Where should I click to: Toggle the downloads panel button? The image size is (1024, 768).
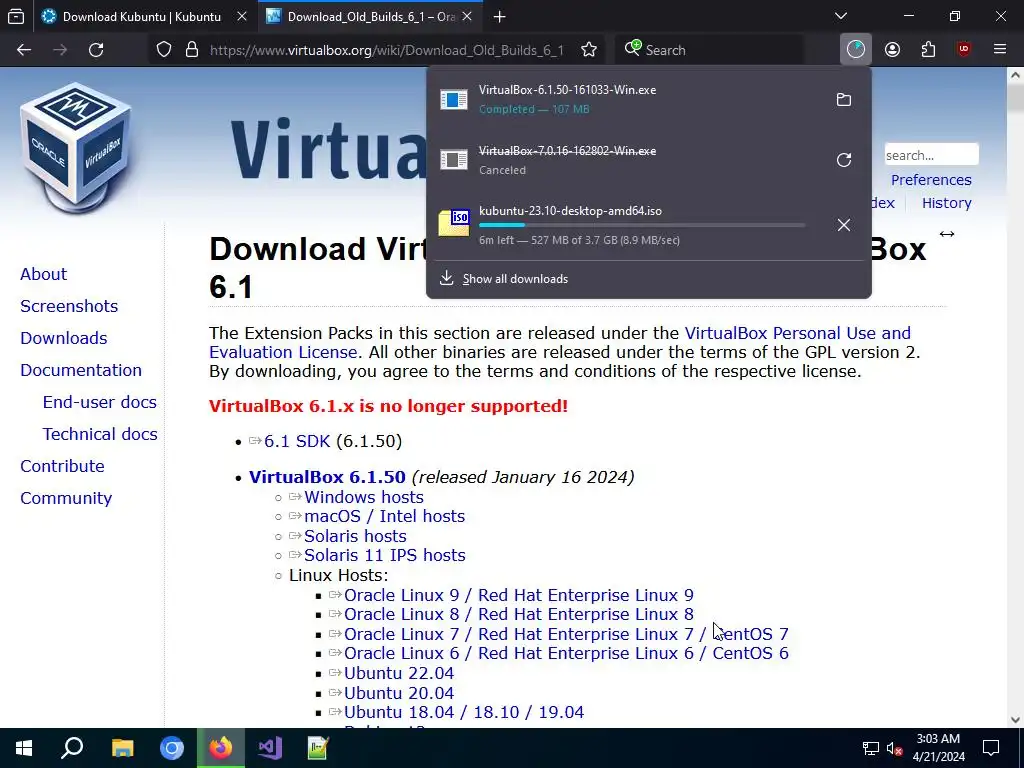(856, 50)
